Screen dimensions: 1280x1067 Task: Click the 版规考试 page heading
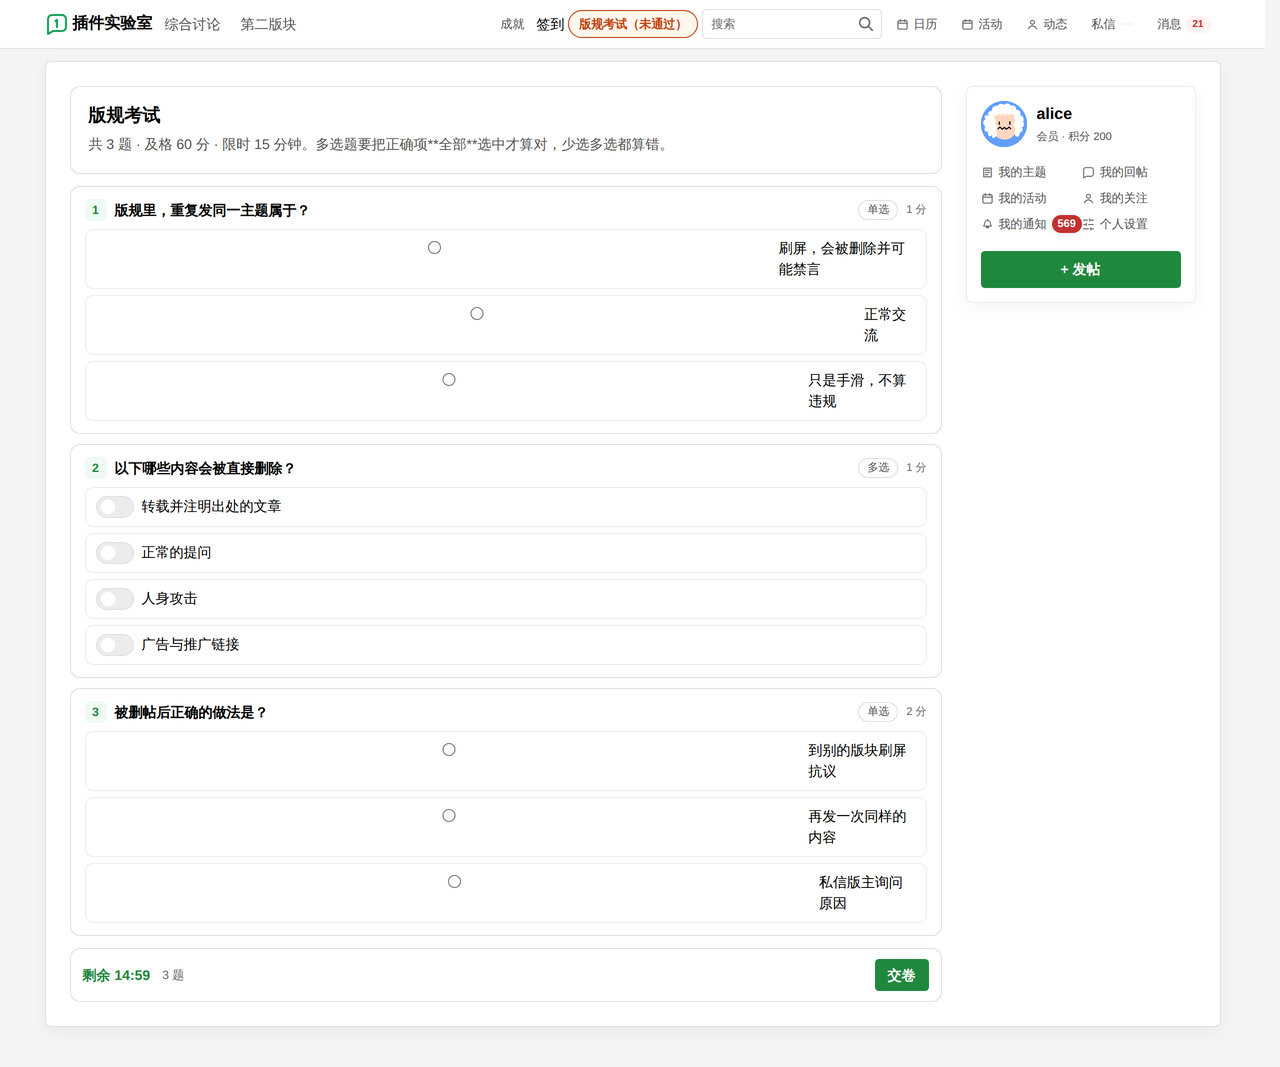(x=124, y=115)
